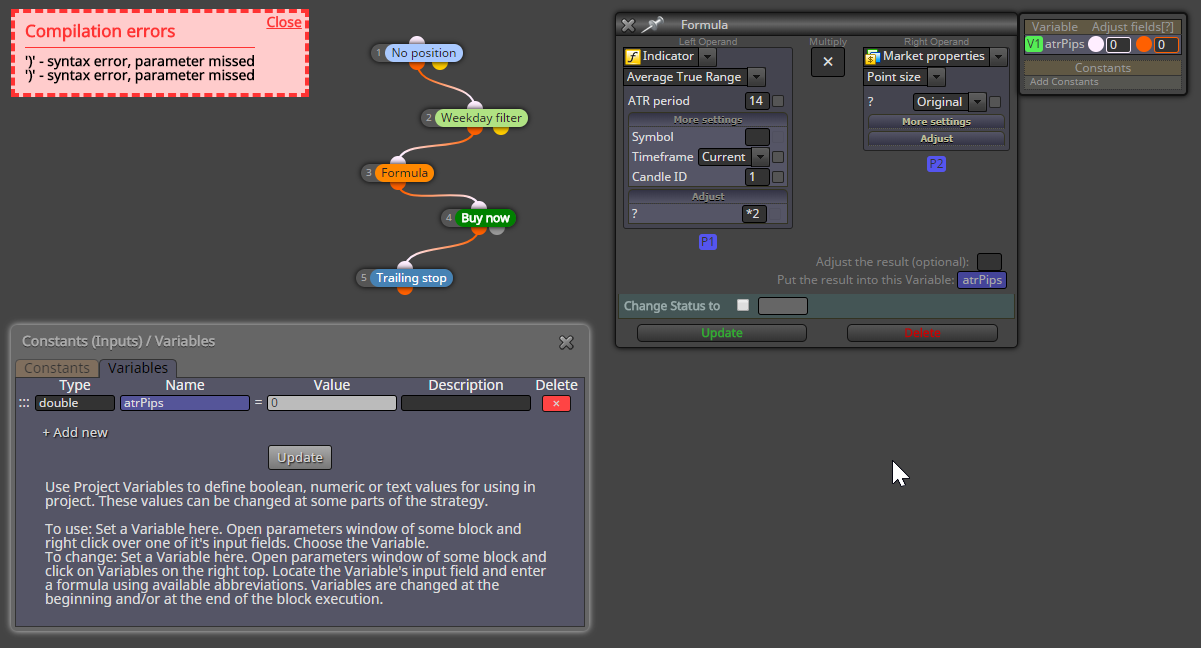Tick the Timeframe checkbox
The image size is (1201, 648).
(x=778, y=157)
